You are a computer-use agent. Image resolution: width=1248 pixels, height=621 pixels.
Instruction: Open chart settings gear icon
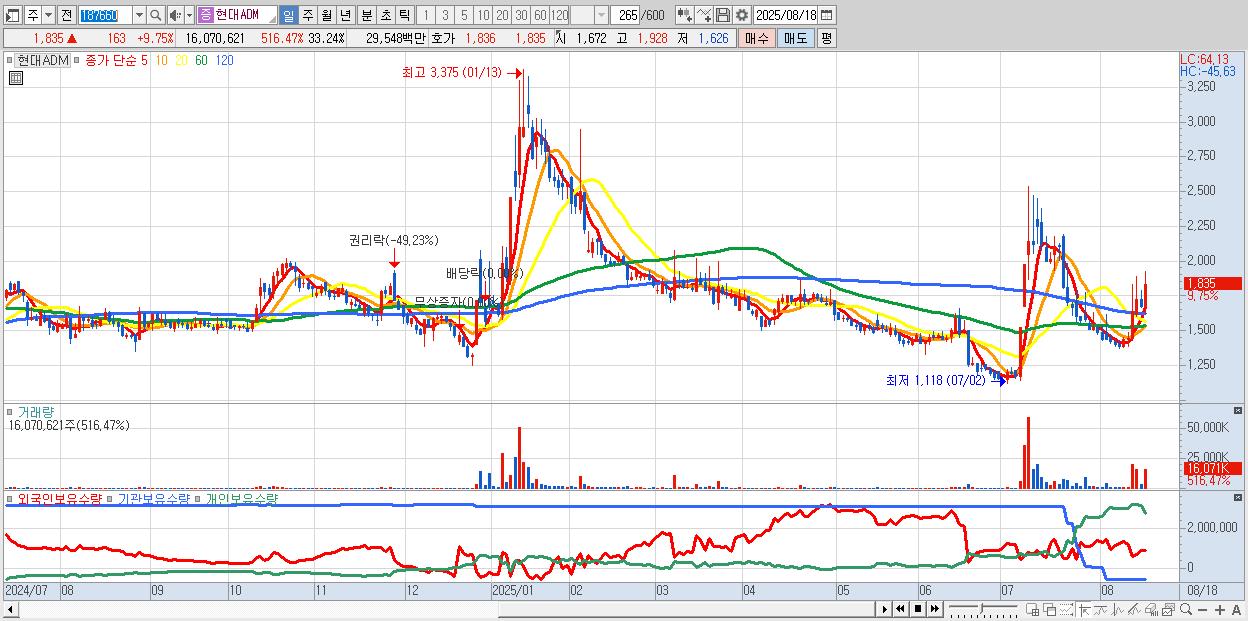[x=741, y=15]
